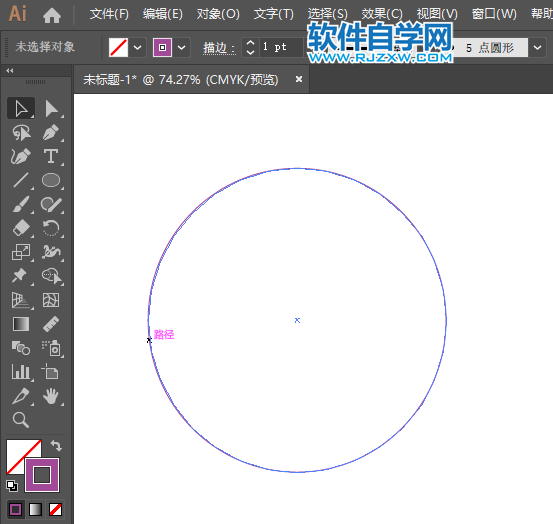Activate the toolbar purple Stroke box

pyautogui.click(x=42, y=475)
